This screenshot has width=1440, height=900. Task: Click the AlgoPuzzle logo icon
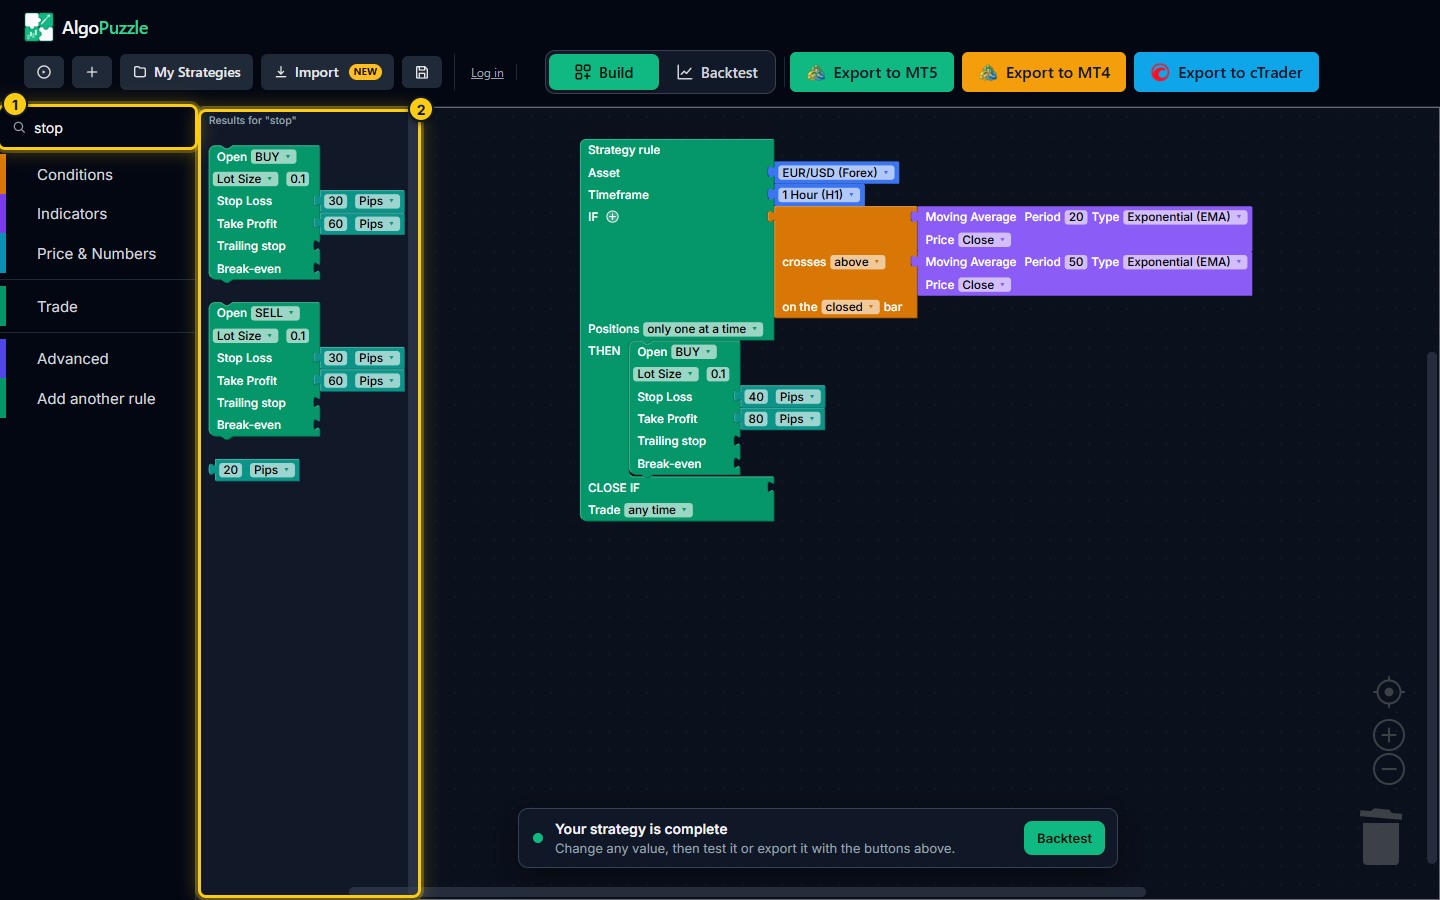pyautogui.click(x=39, y=27)
